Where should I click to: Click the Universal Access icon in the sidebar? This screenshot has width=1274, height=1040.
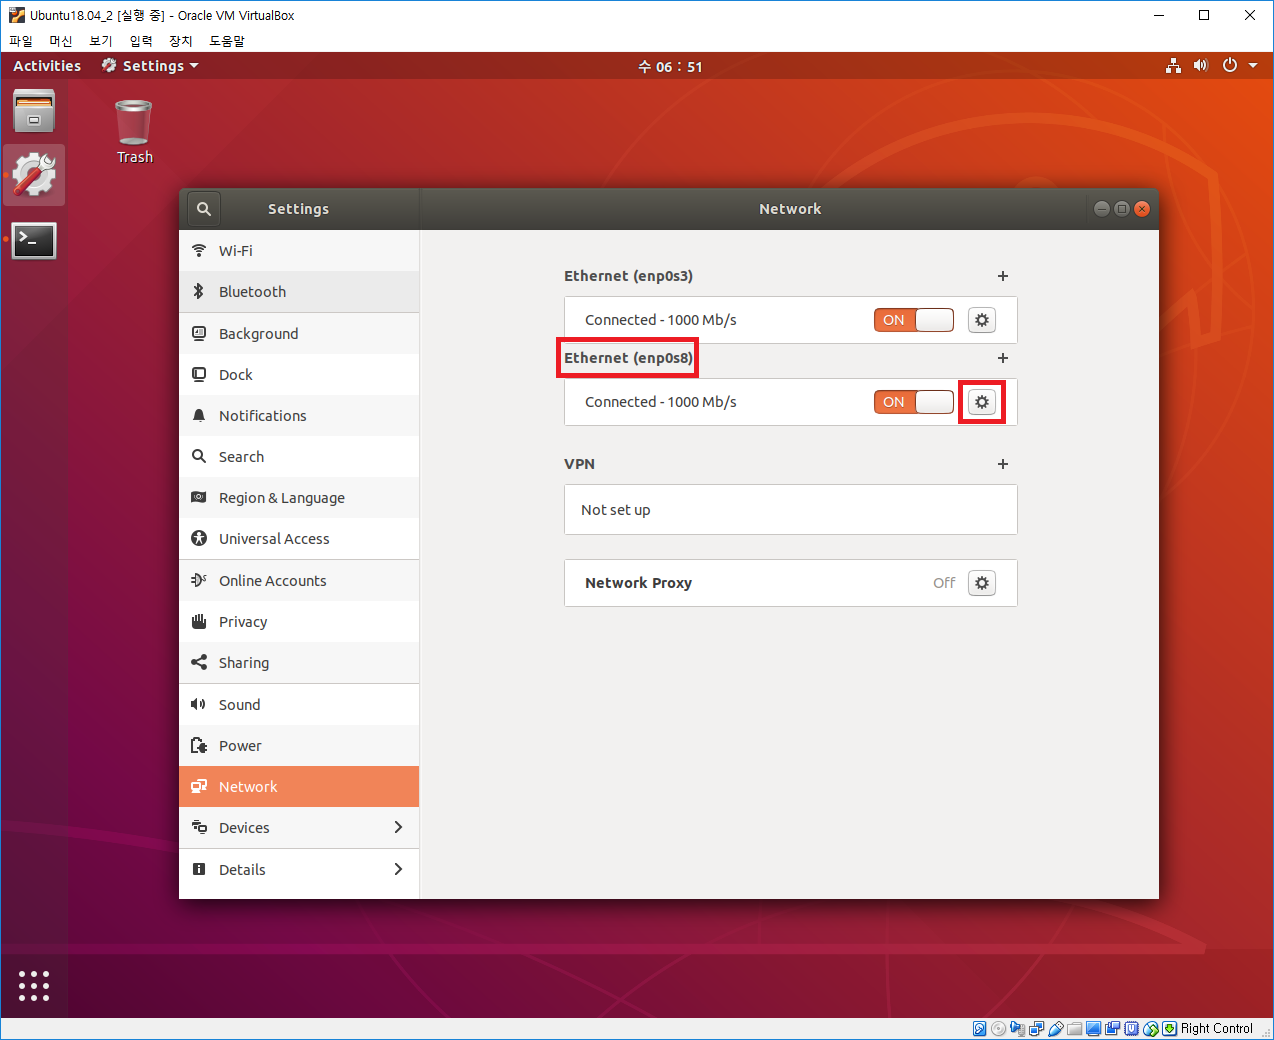pyautogui.click(x=199, y=538)
